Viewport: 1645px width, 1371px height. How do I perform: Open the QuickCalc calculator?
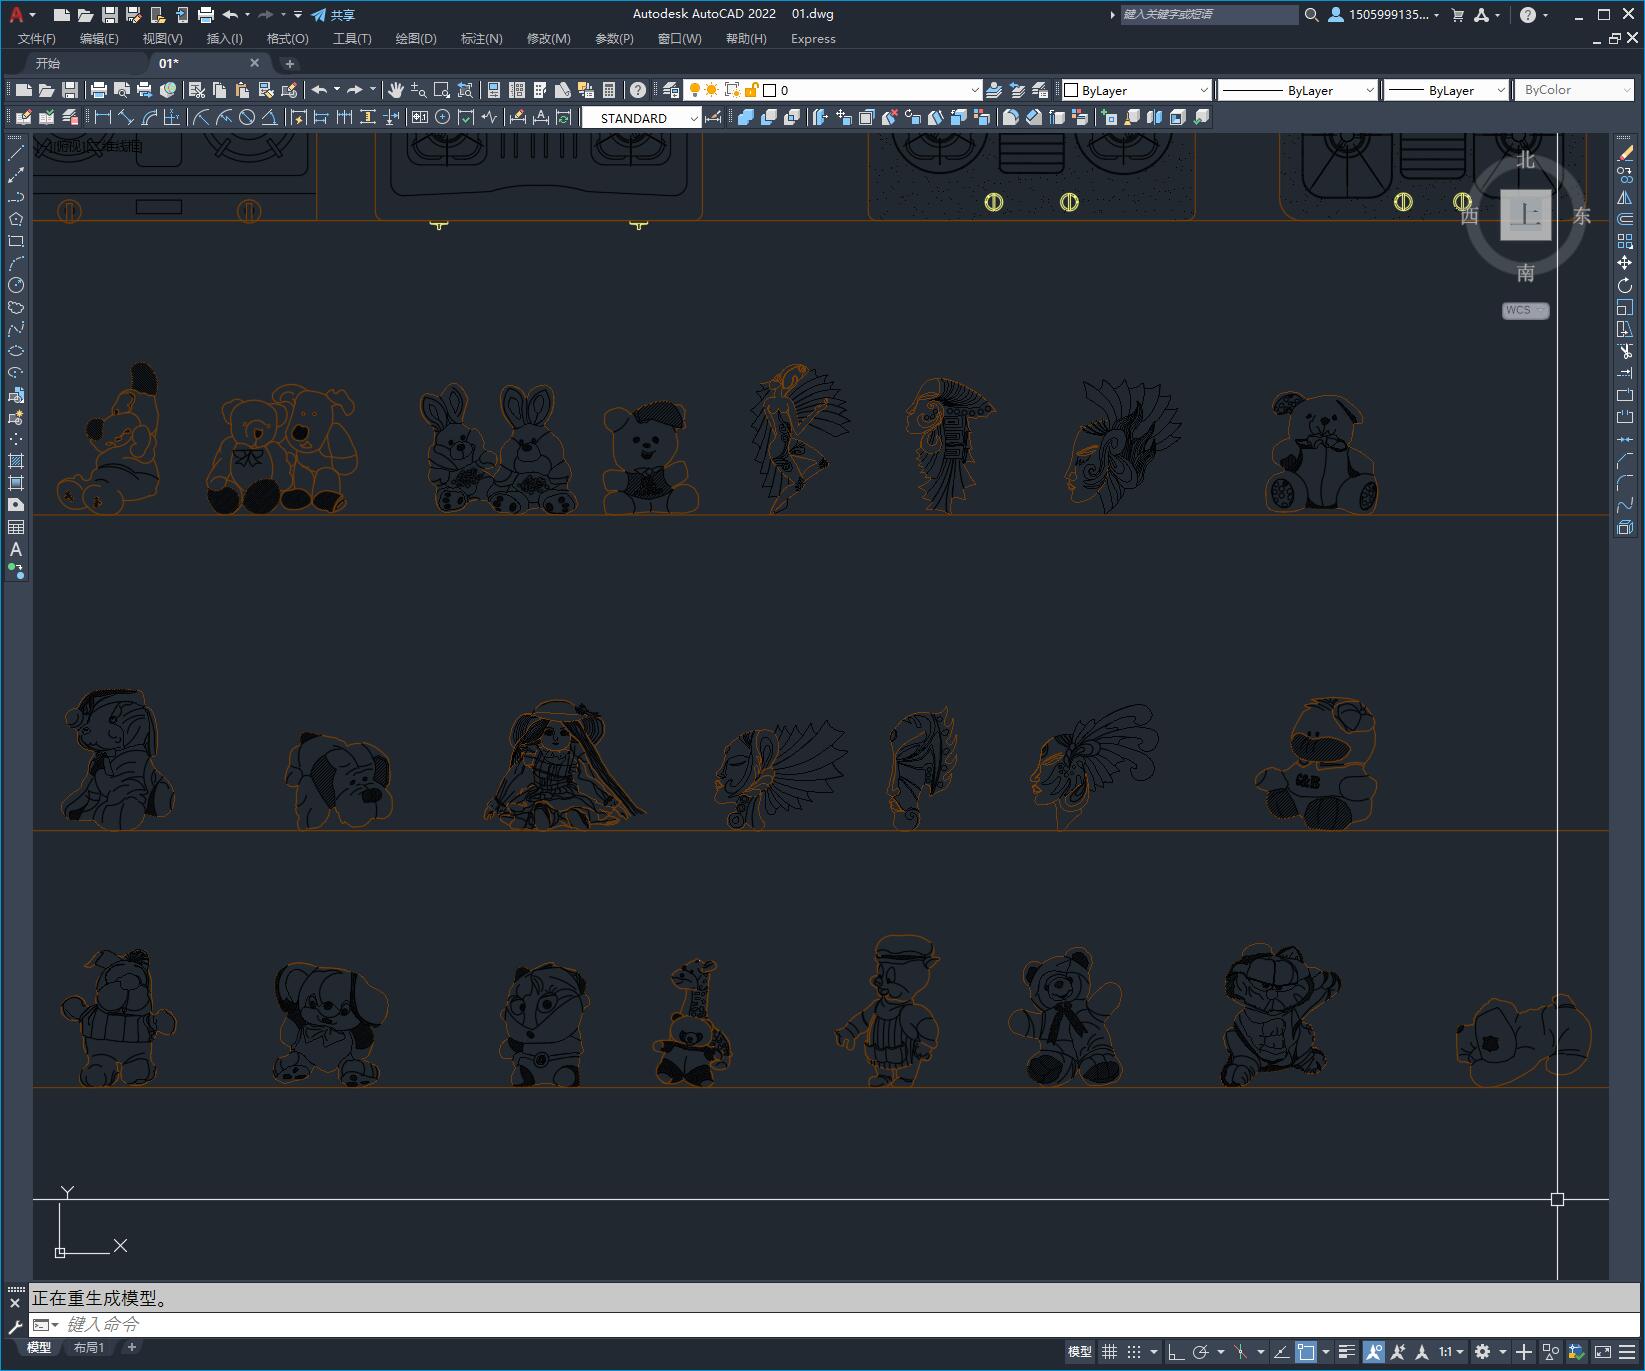click(x=609, y=90)
